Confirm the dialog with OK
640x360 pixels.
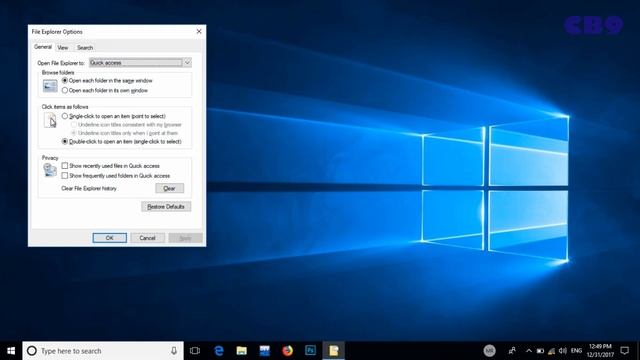pyautogui.click(x=109, y=238)
